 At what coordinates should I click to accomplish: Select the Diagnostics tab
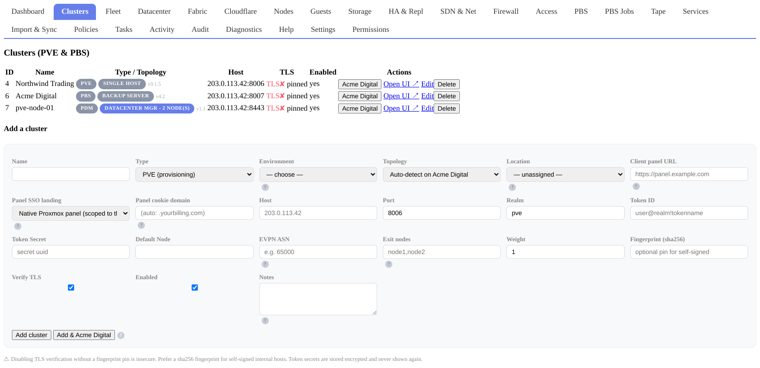244,30
